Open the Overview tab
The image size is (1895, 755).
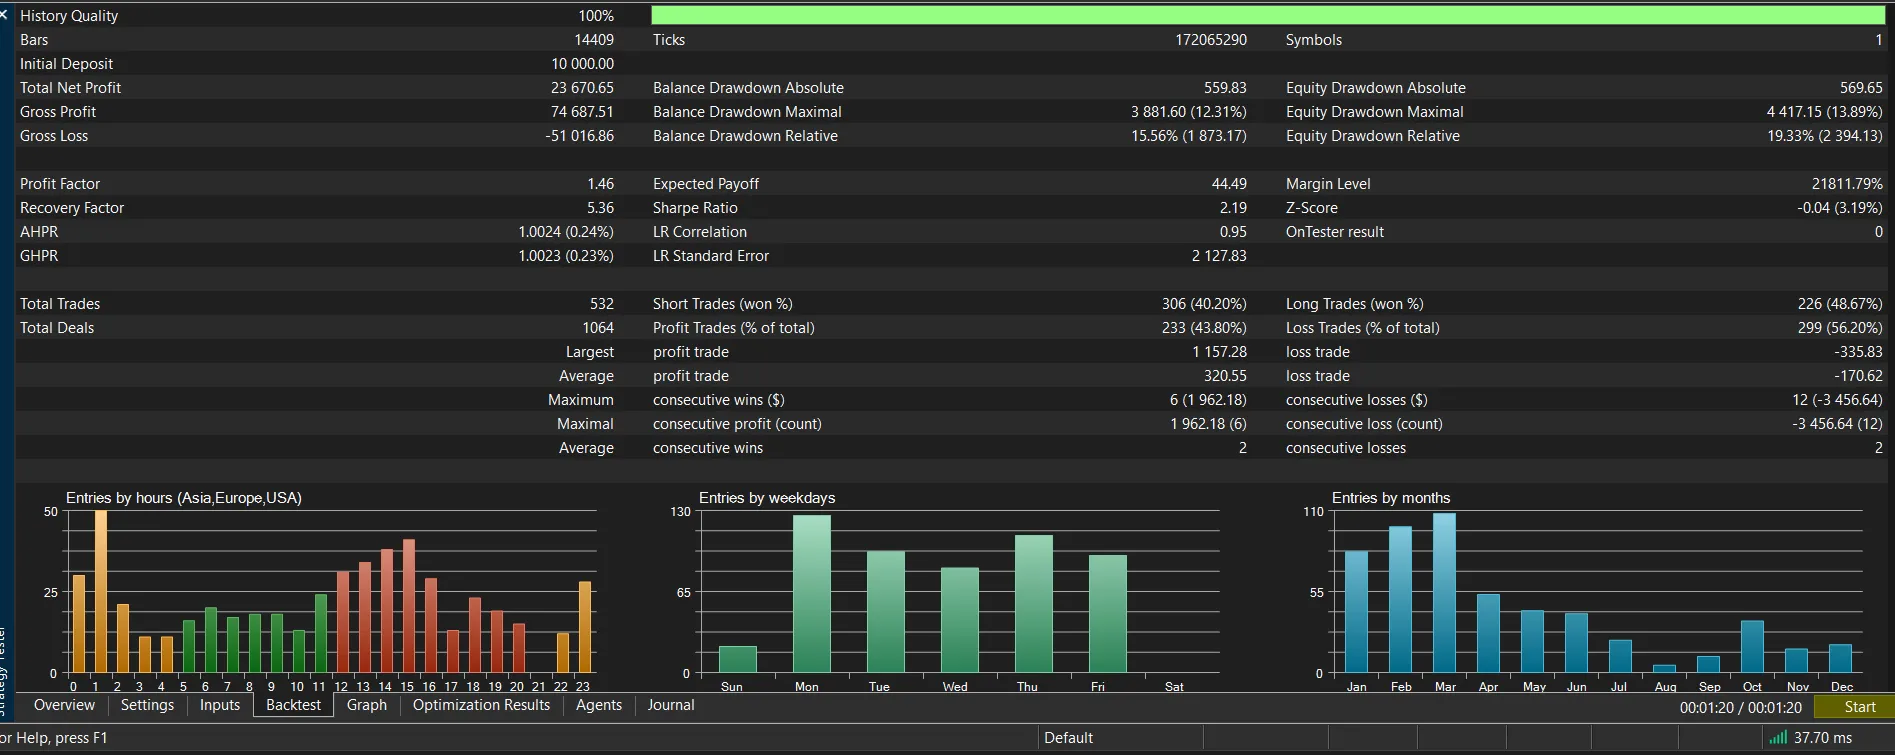[64, 705]
